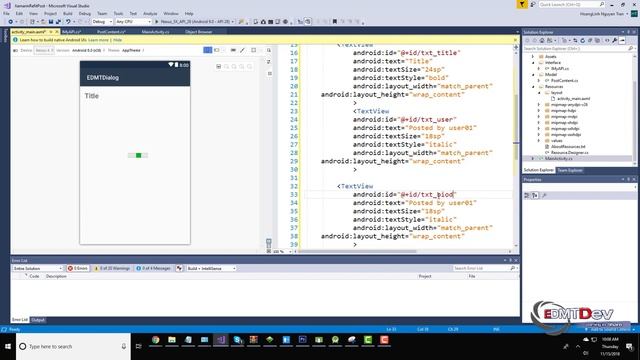Switch to the Team Explorer tab
This screenshot has width=640, height=360.
(x=570, y=170)
